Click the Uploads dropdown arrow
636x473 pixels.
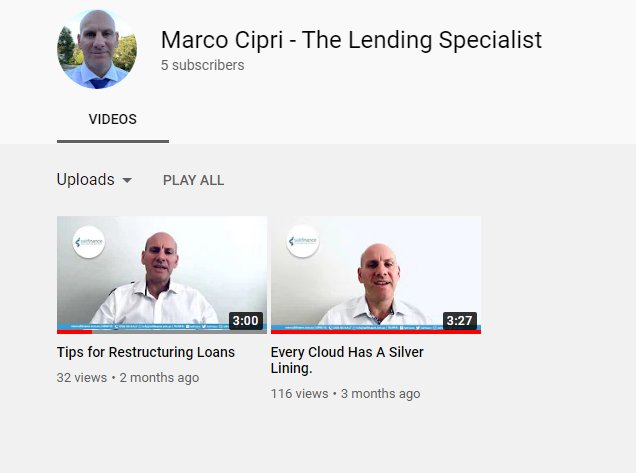click(x=127, y=180)
